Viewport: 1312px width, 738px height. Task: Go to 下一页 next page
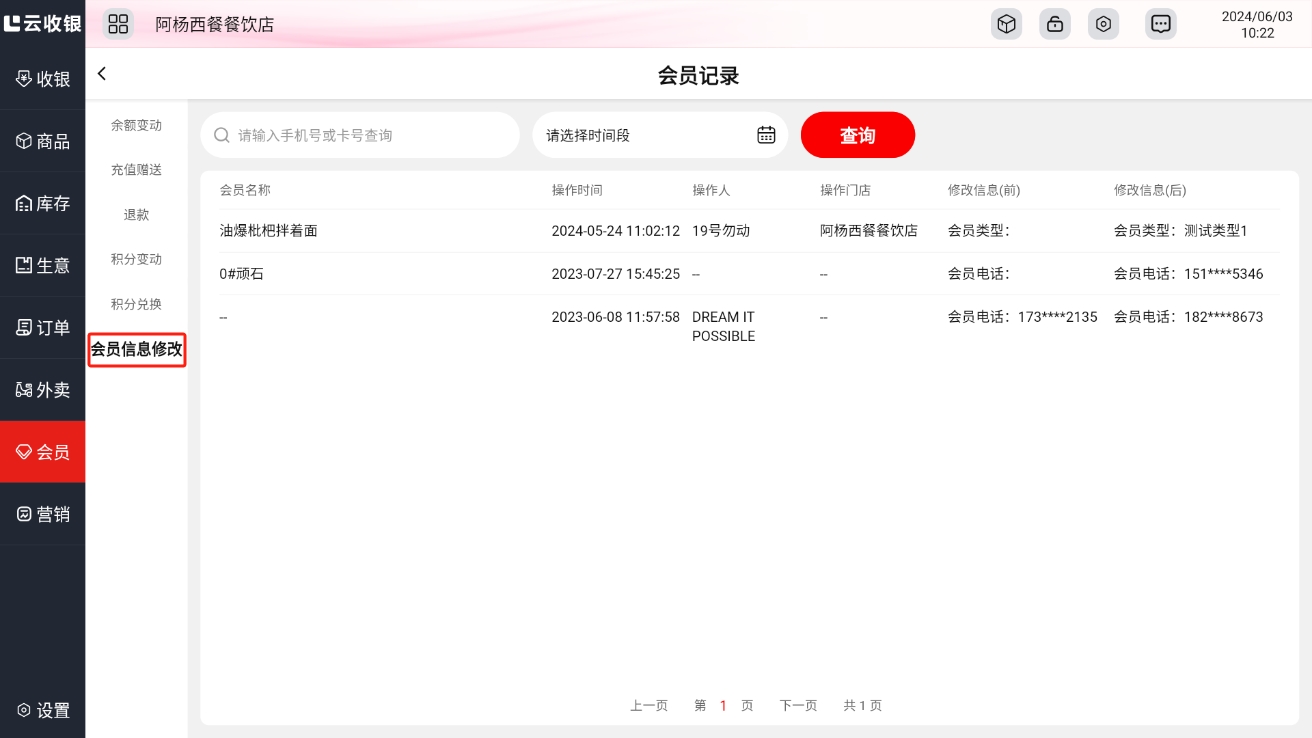(798, 705)
